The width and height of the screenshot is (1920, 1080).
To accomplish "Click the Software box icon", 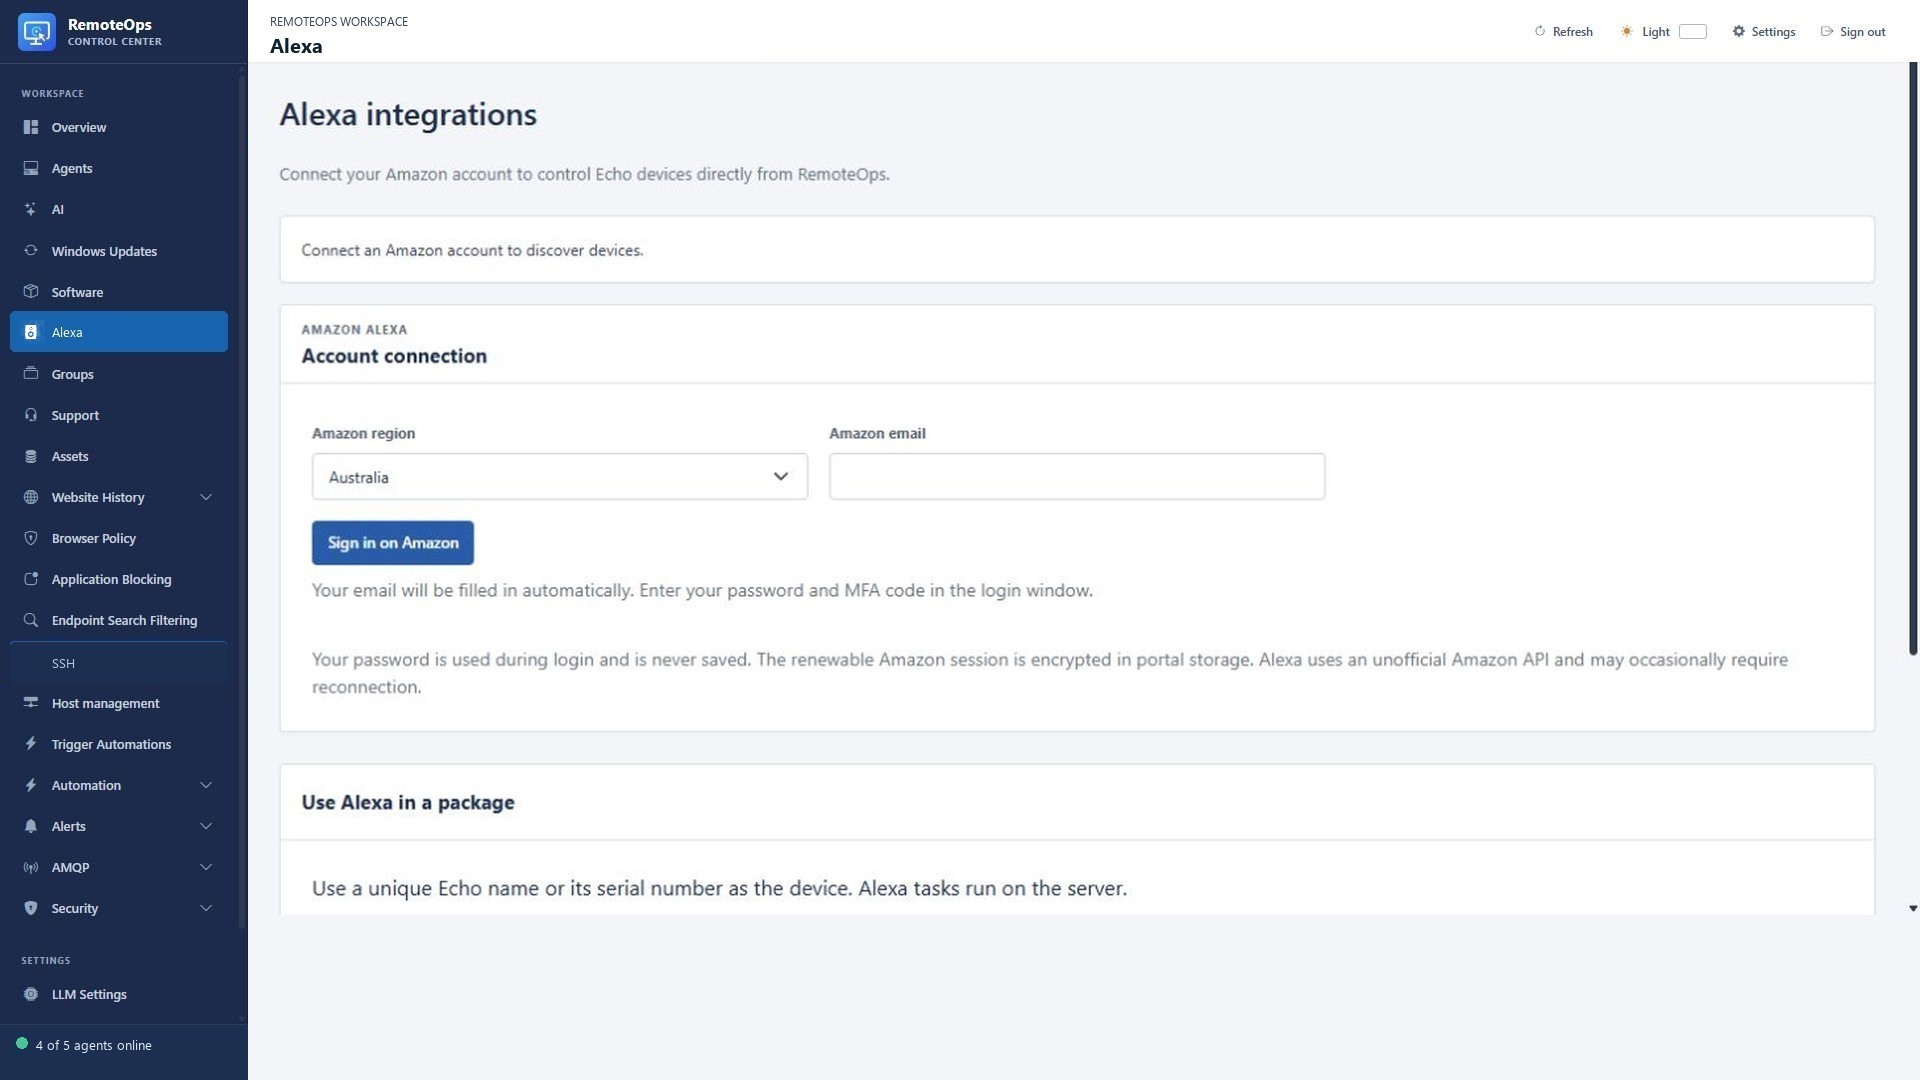I will click(x=31, y=292).
